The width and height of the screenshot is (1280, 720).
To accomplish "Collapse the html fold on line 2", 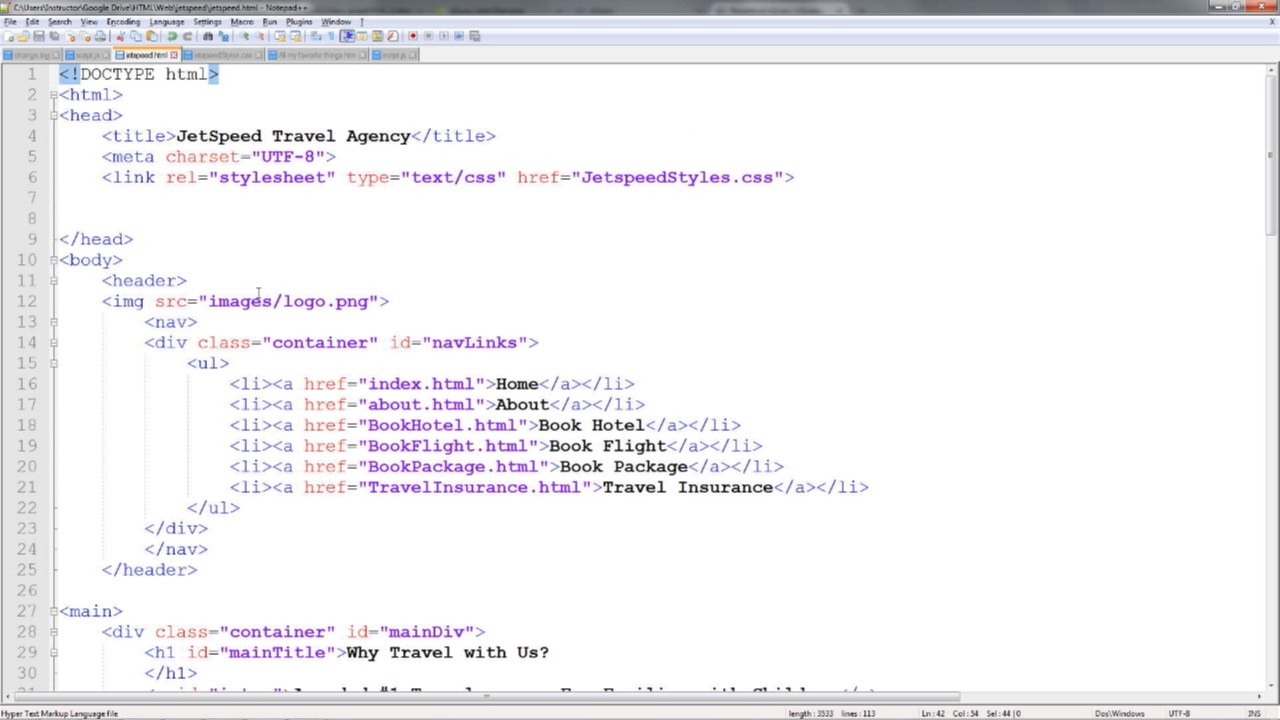I will tap(53, 95).
